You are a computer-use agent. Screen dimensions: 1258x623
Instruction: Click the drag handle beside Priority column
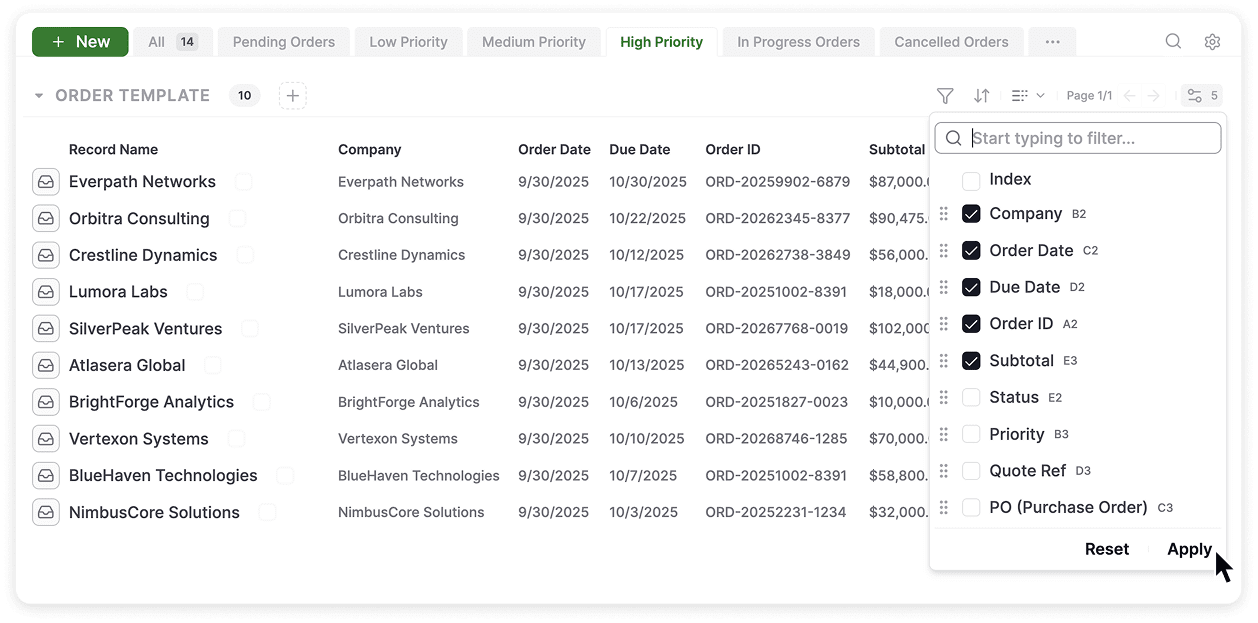click(x=944, y=434)
